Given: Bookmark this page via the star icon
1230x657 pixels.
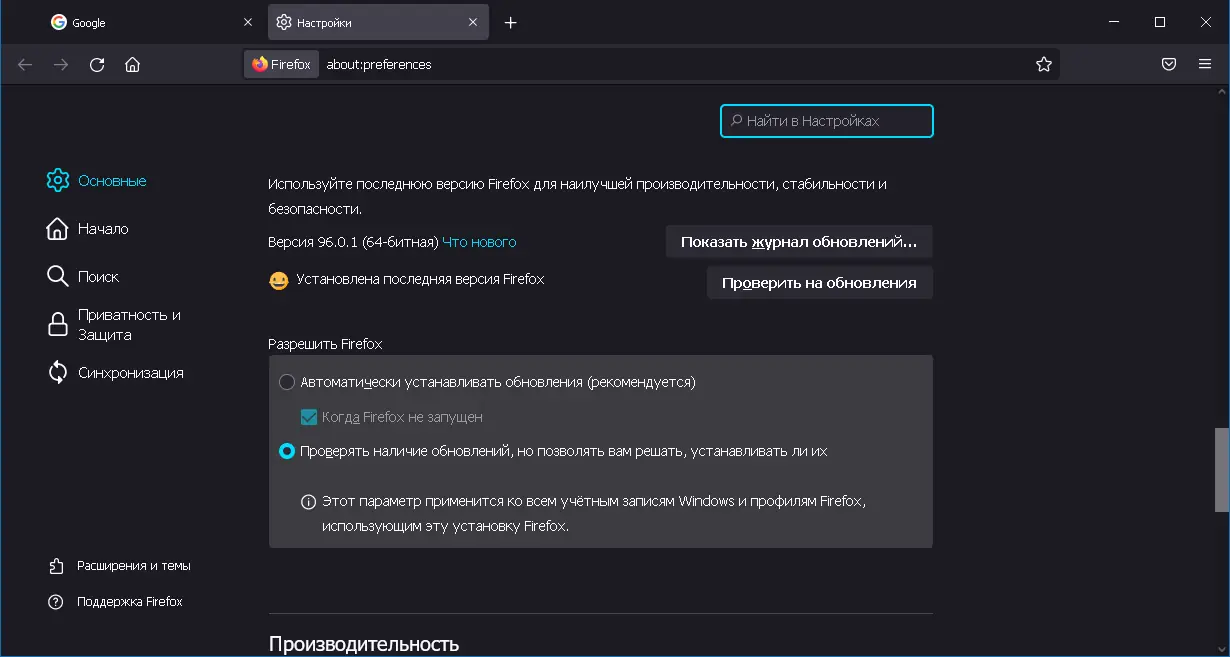Looking at the screenshot, I should tap(1045, 63).
